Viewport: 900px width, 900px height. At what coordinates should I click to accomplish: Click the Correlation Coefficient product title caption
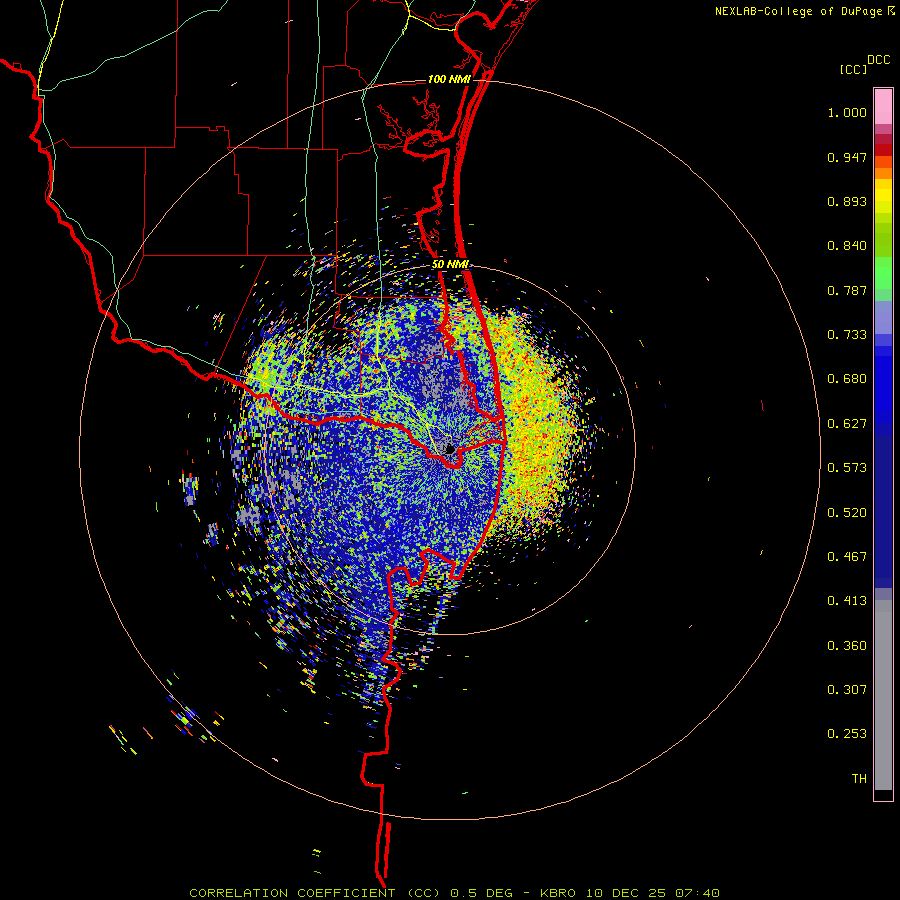[454, 893]
